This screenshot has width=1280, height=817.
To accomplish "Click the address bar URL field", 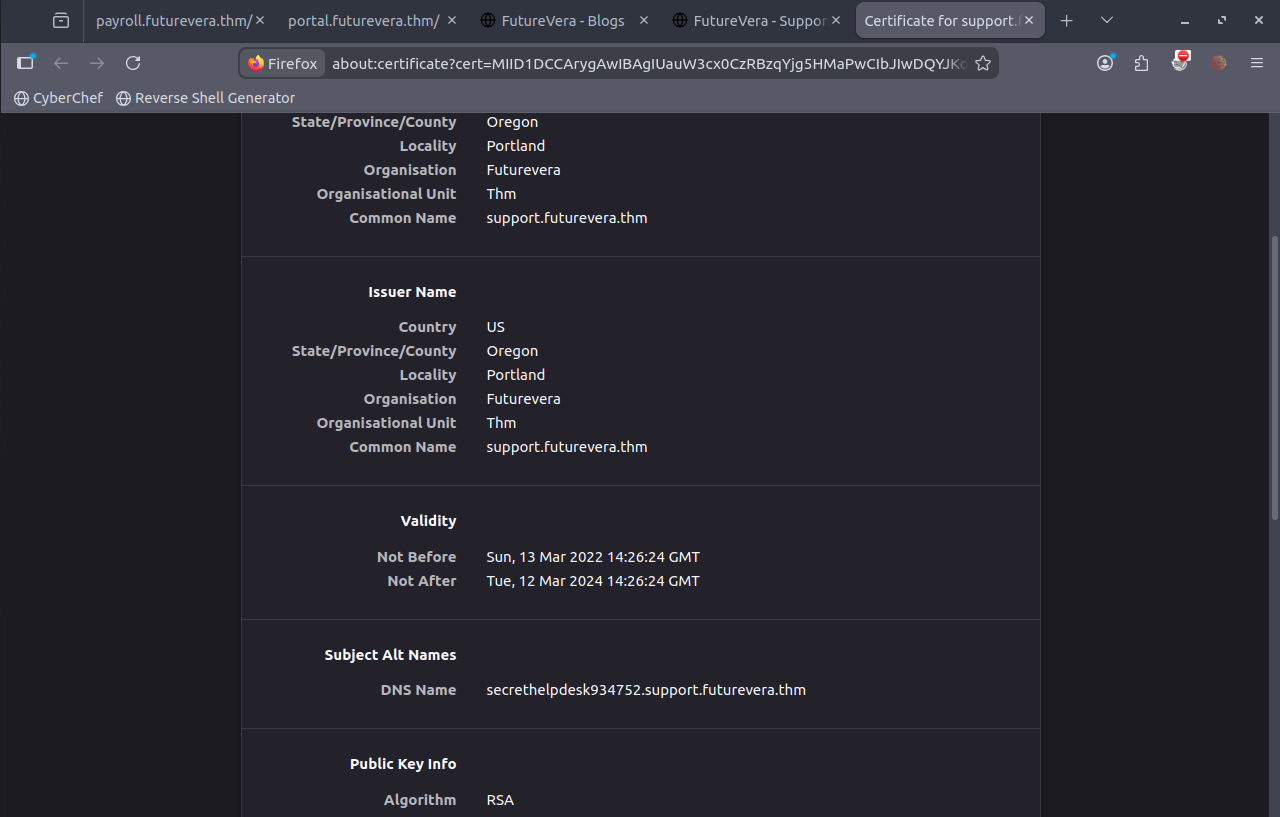I will click(x=648, y=63).
